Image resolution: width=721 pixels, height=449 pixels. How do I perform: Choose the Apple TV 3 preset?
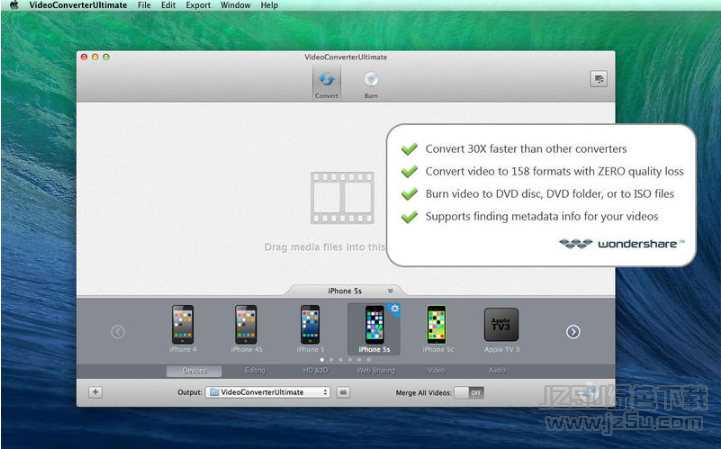(x=501, y=329)
